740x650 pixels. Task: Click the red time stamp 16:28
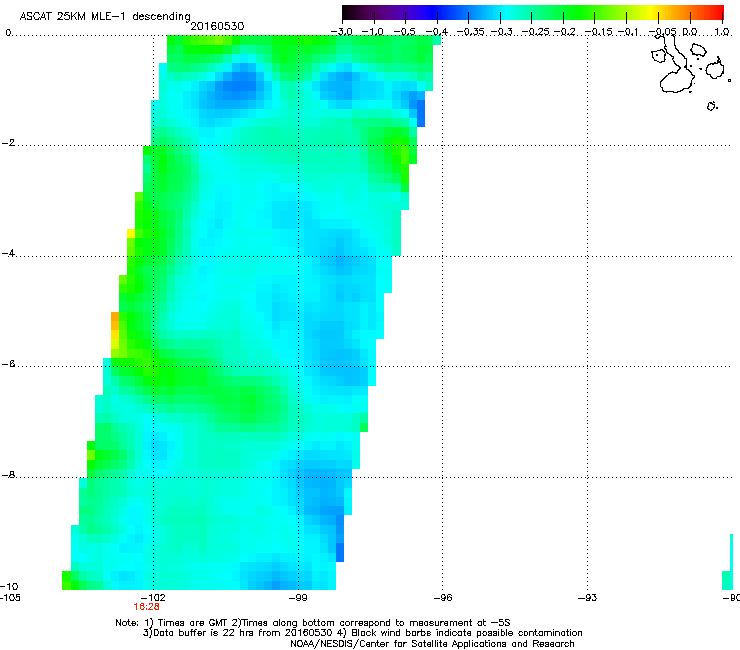coord(146,607)
